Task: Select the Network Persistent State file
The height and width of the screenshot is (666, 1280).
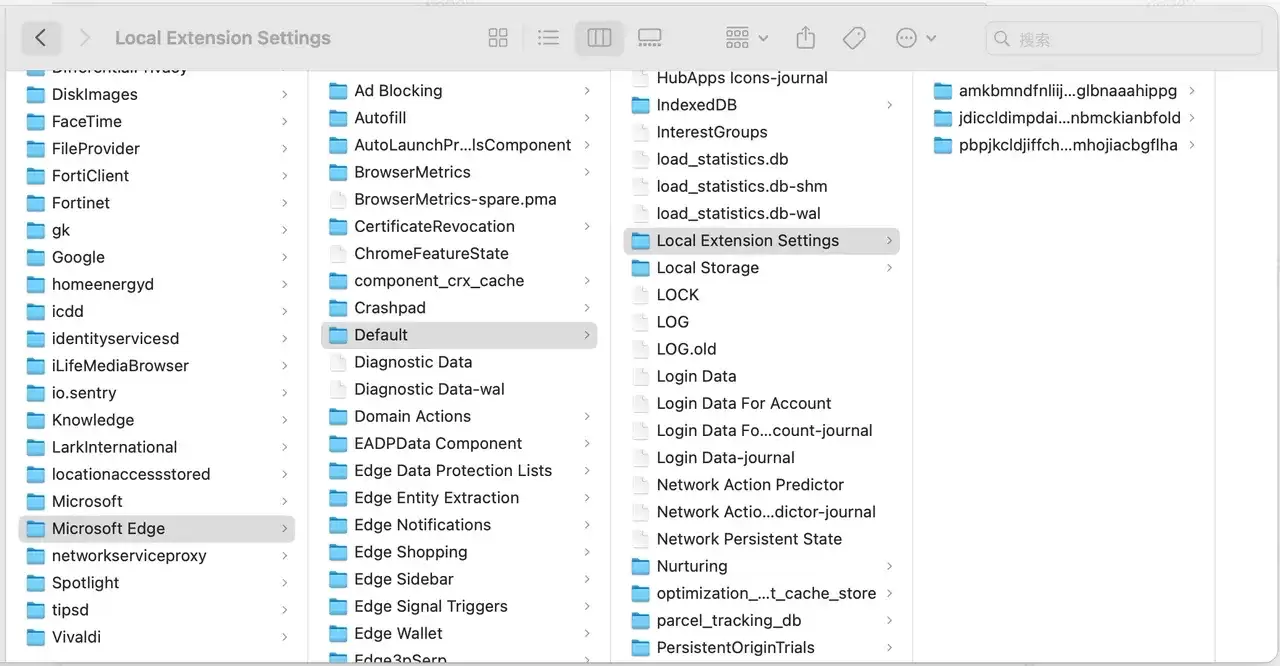Action: (761, 539)
